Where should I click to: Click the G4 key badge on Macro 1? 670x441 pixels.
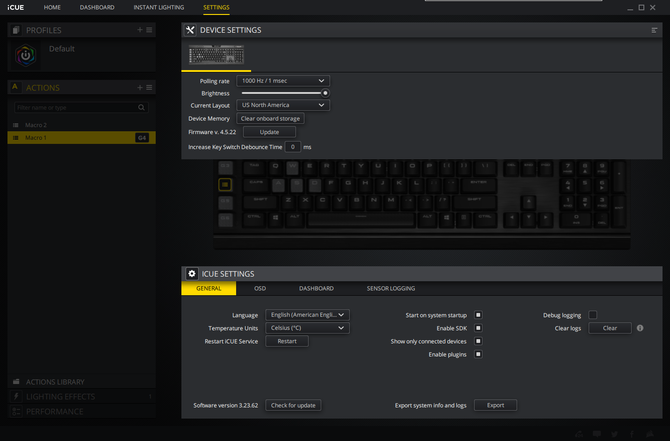point(142,138)
